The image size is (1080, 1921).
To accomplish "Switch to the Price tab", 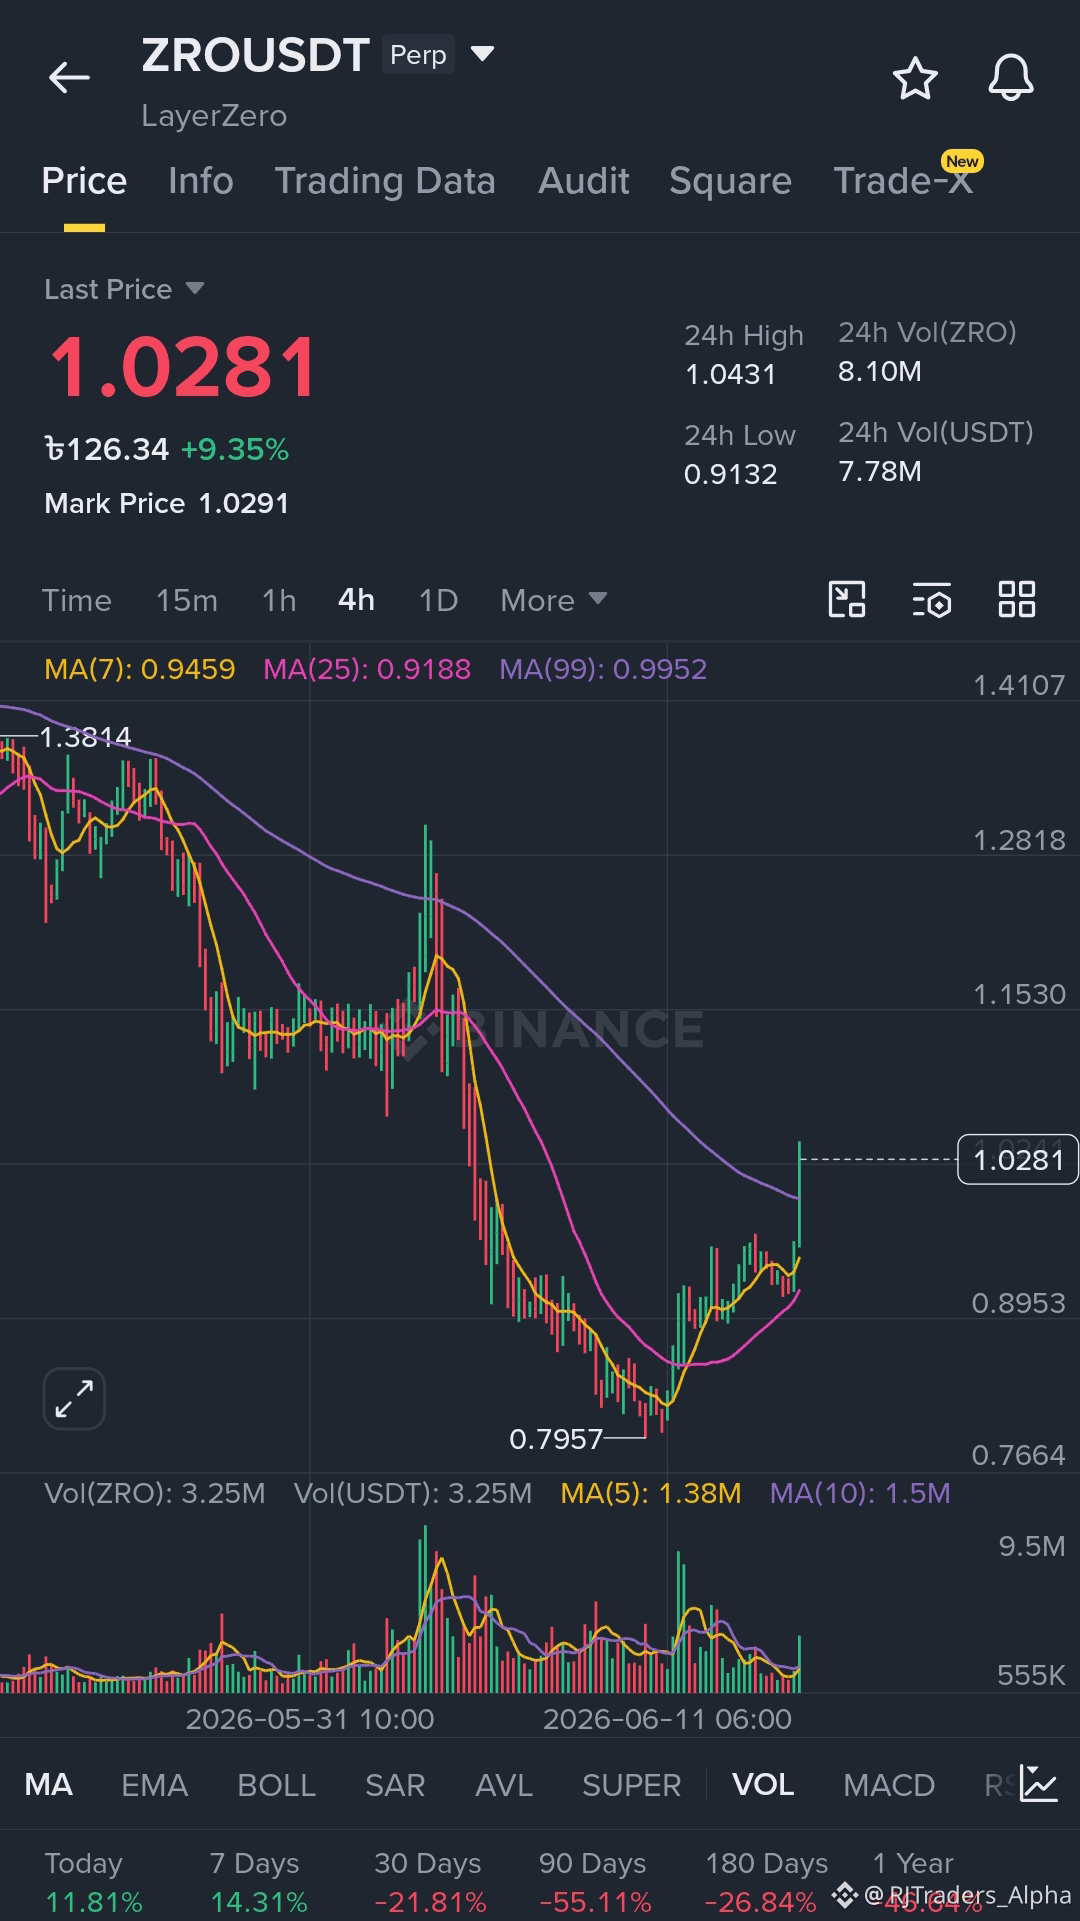I will 84,181.
